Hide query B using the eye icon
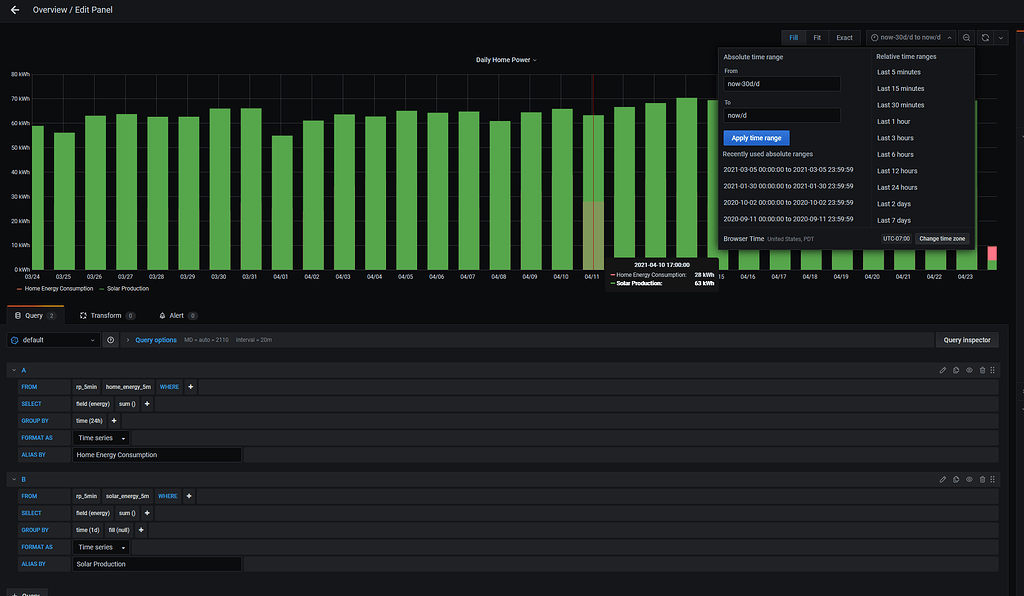 click(x=968, y=479)
